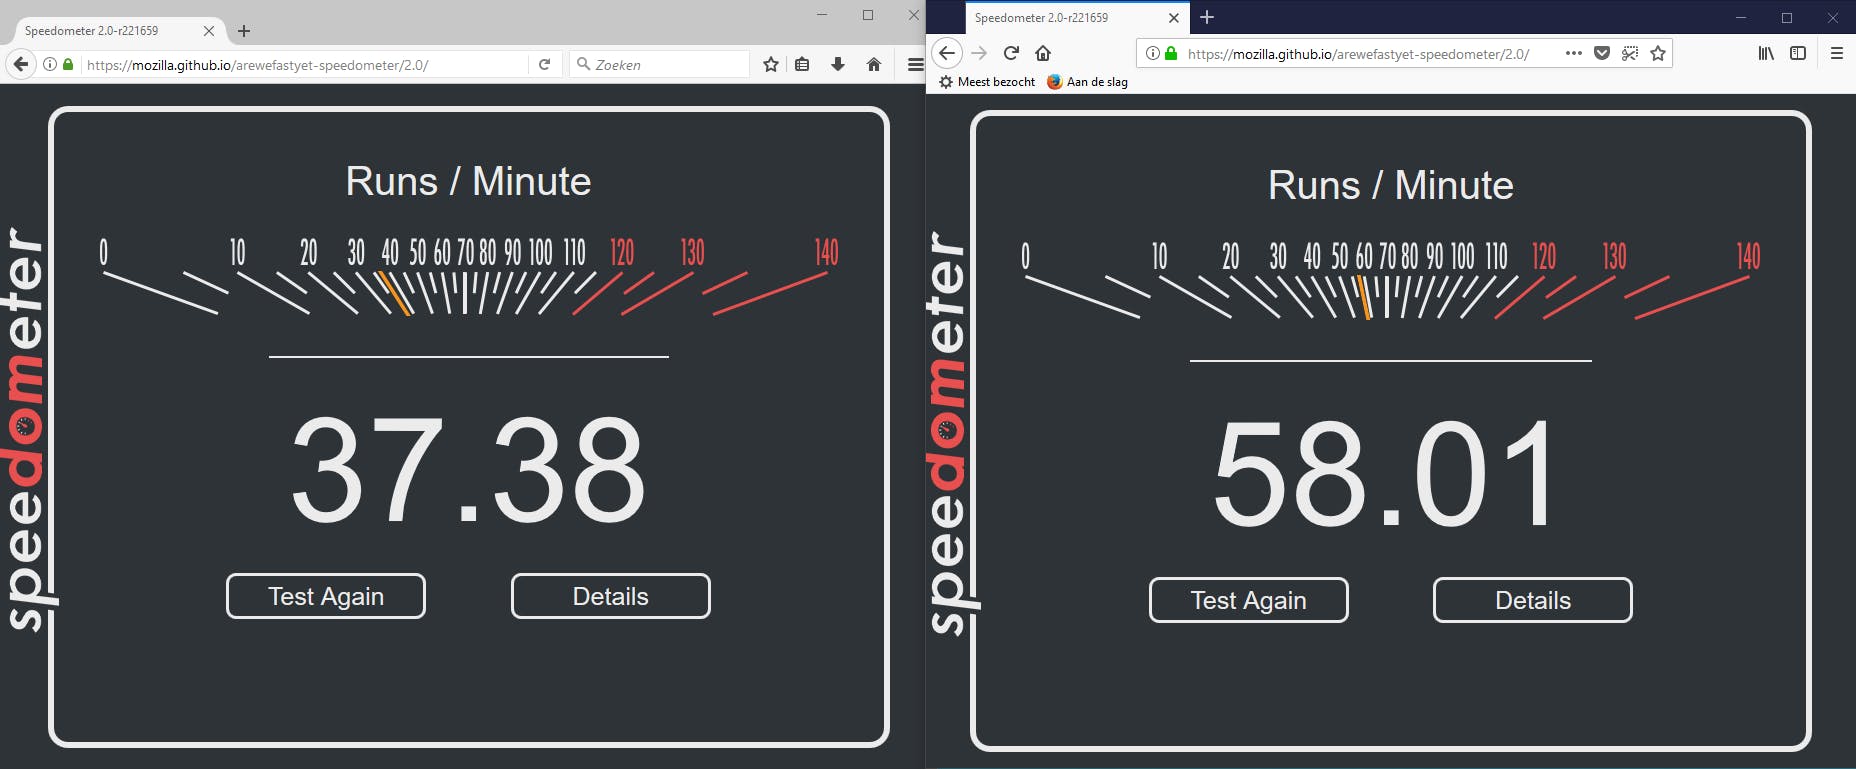This screenshot has width=1856, height=769.
Task: Take a screenshot with the scissors icon
Action: [x=1630, y=53]
